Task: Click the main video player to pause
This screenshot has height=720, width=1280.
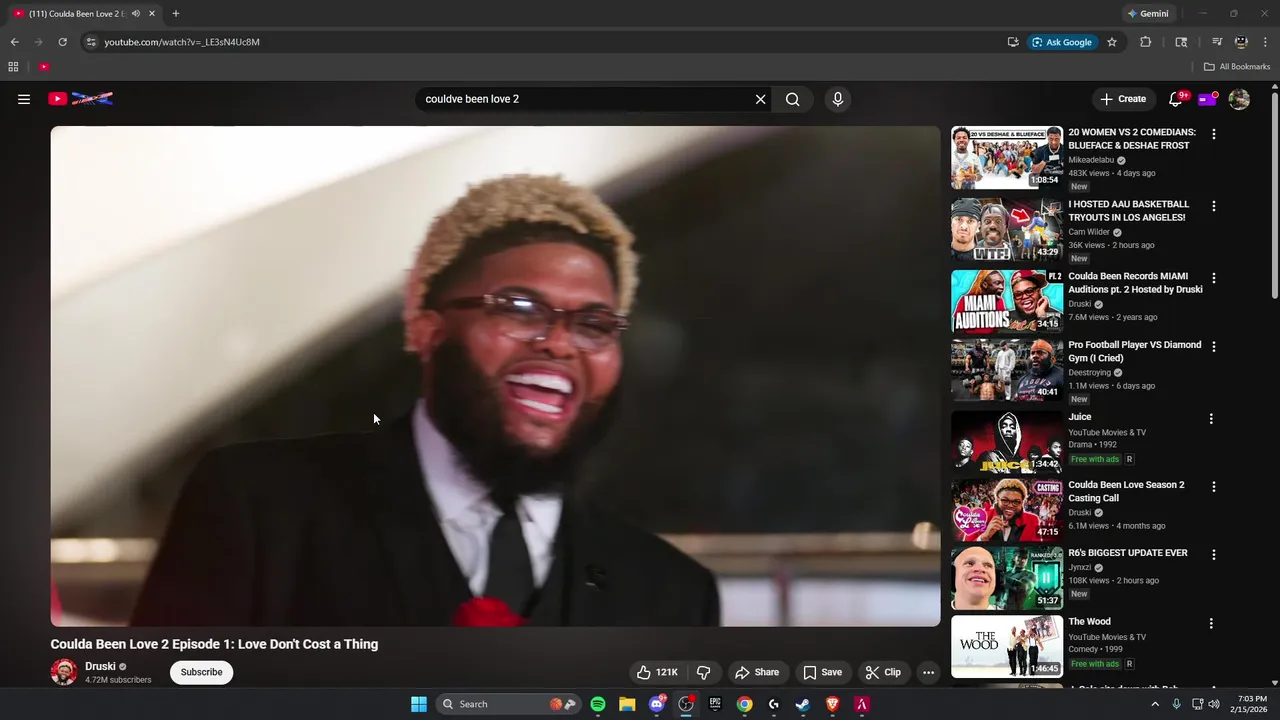Action: click(495, 376)
